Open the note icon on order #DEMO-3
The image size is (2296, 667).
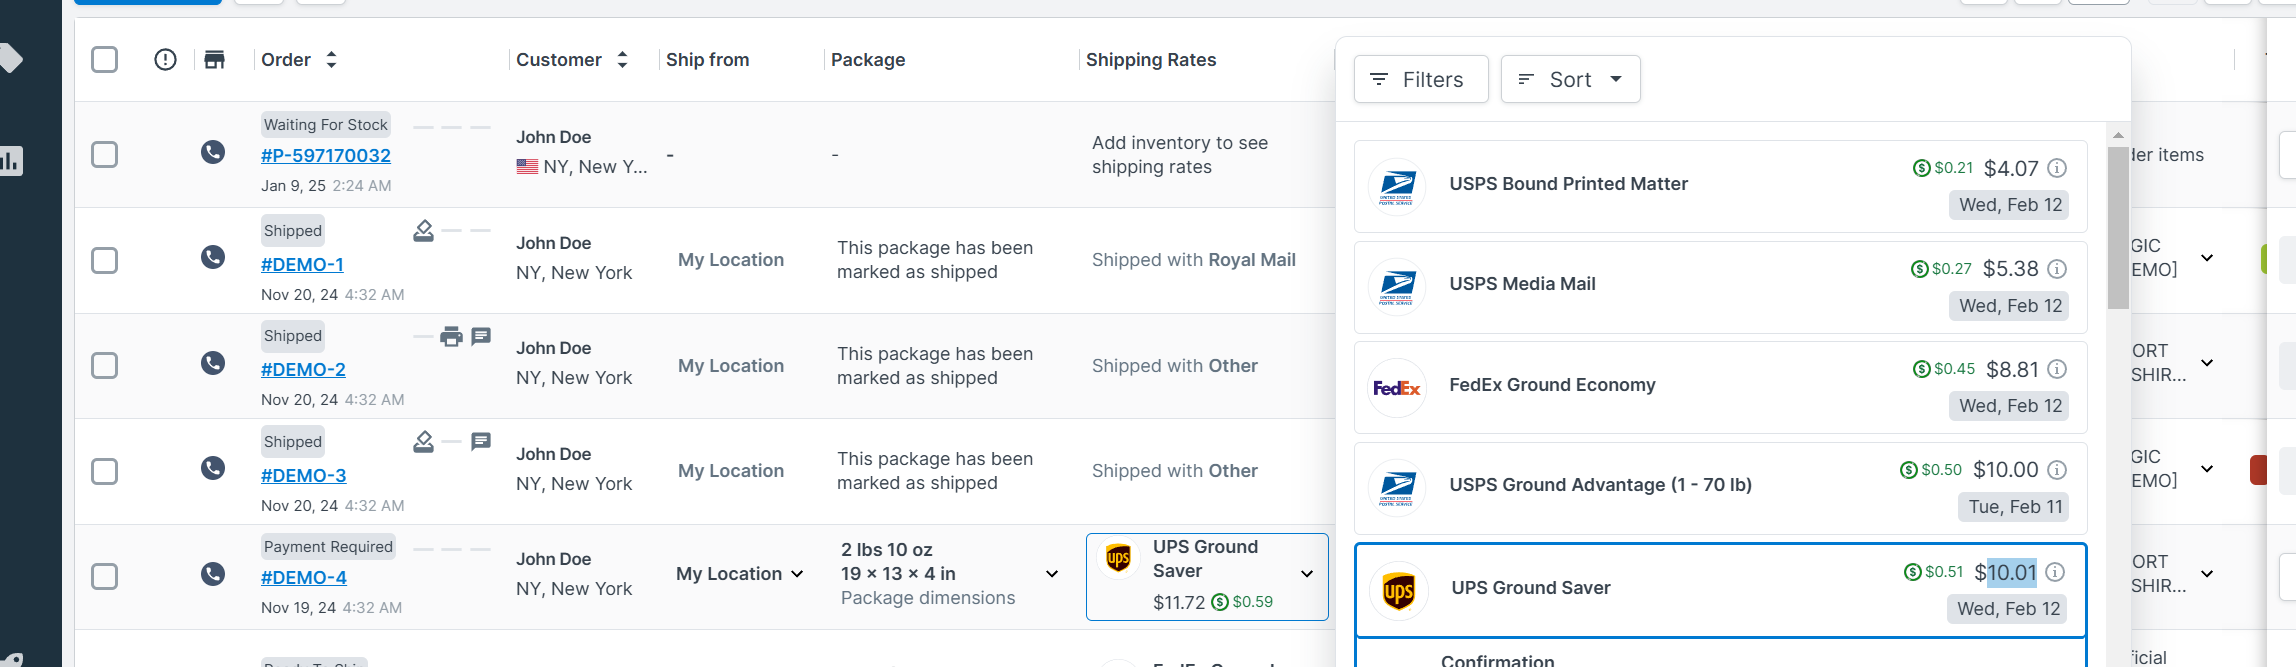tap(481, 441)
